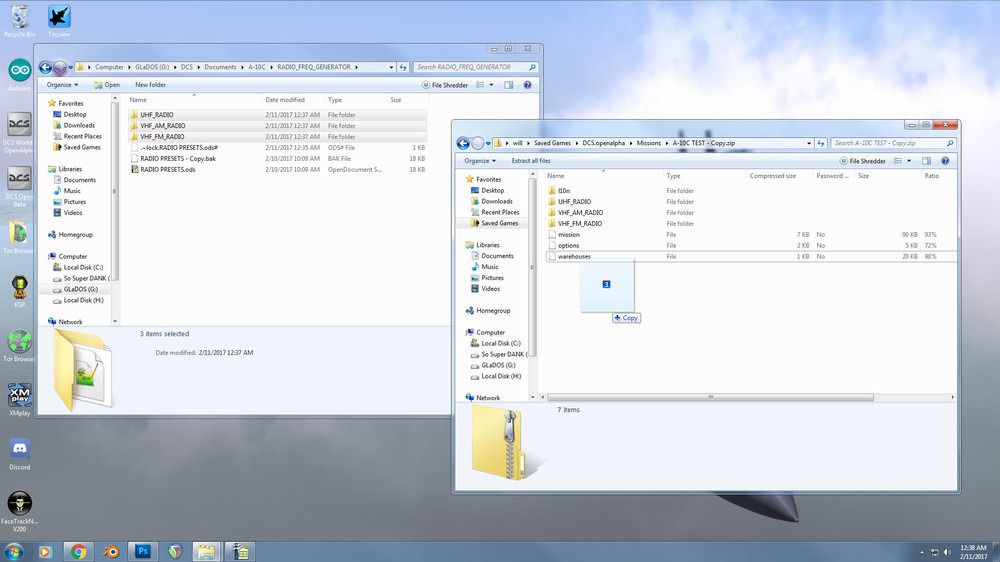Select GLaDOS (G:) drive in left window sidebar
Screen dimensions: 1000x562
coord(80,289)
